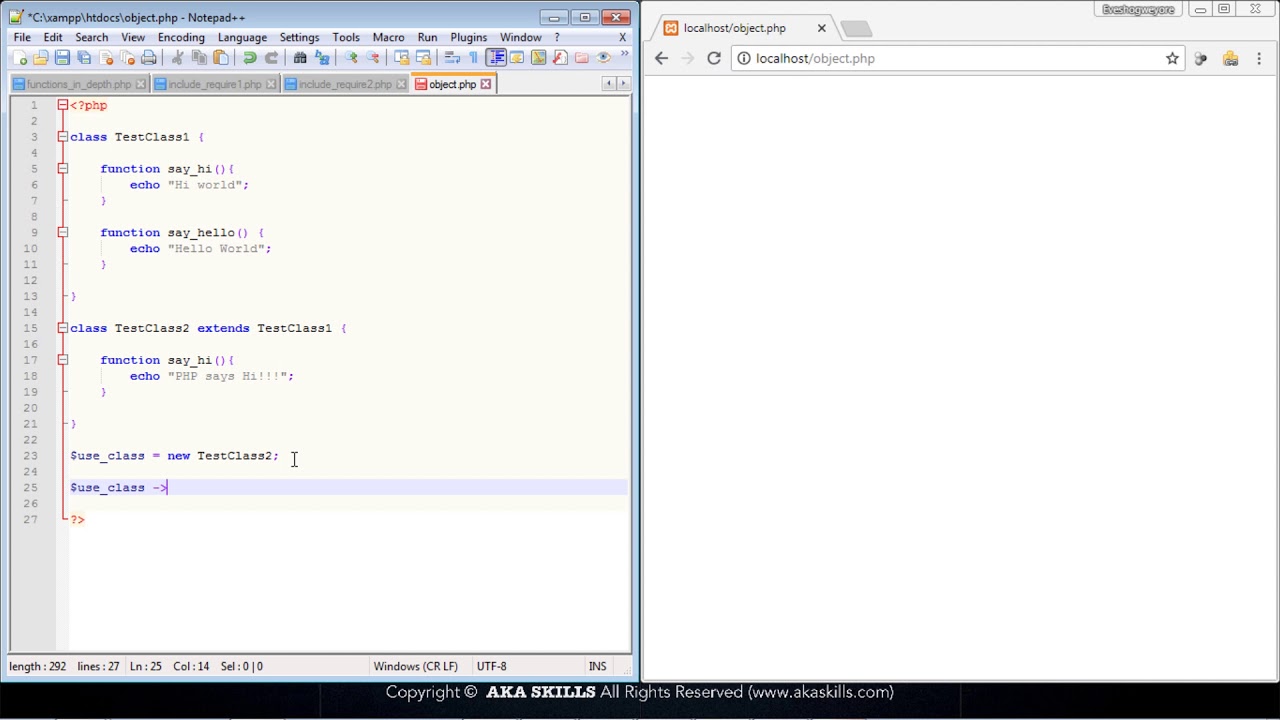Save the current file with Save icon
The image size is (1280, 720).
coord(62,58)
